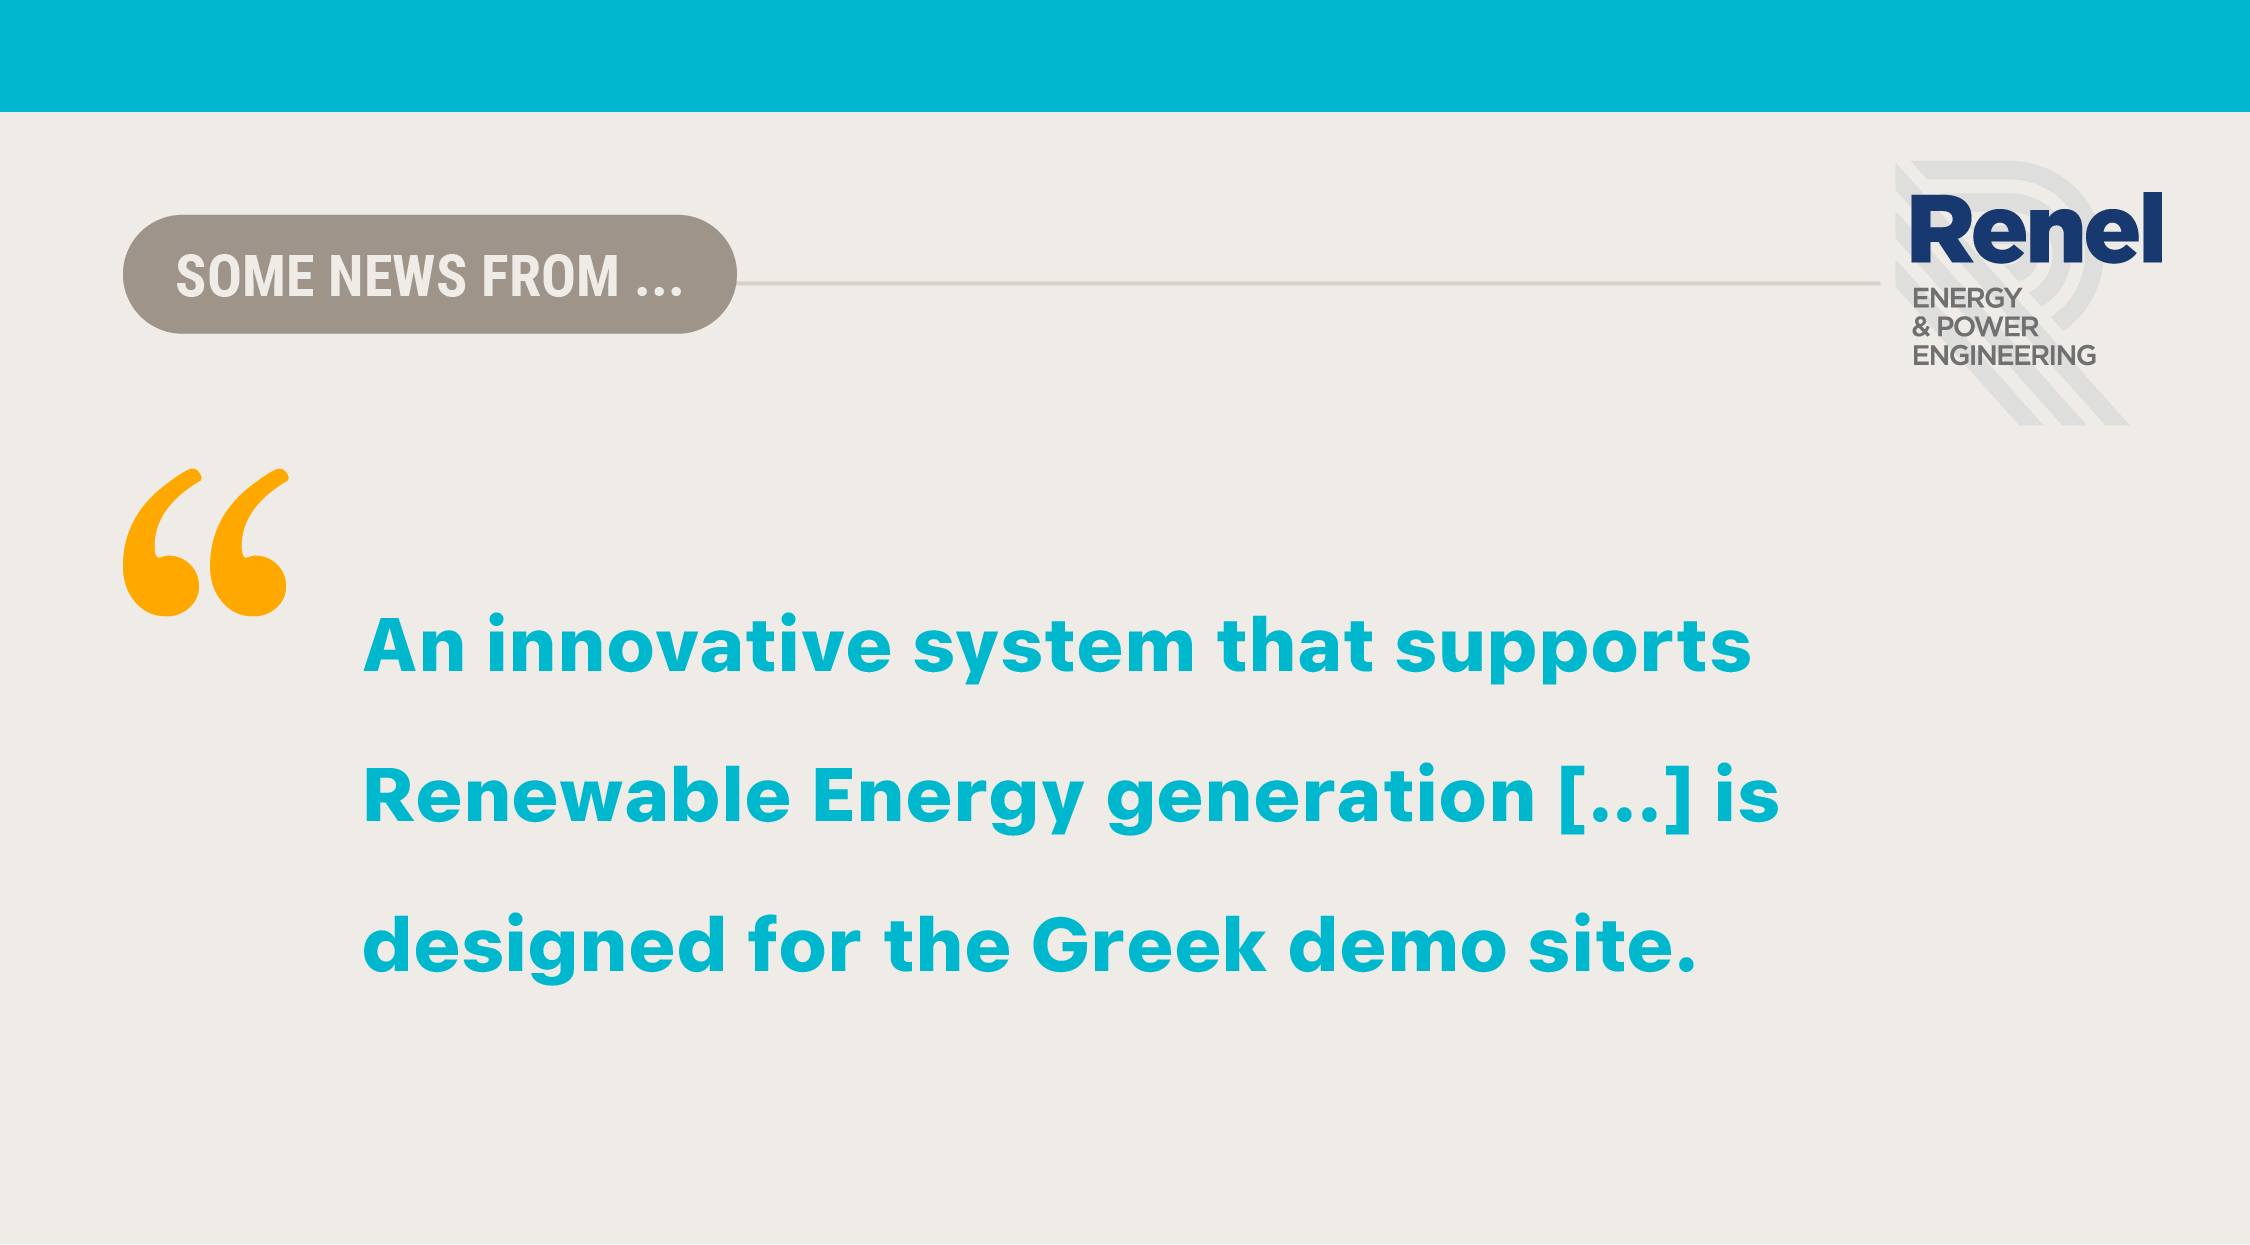Click the word "supports" in first line
2250x1245 pixels.
point(1573,650)
